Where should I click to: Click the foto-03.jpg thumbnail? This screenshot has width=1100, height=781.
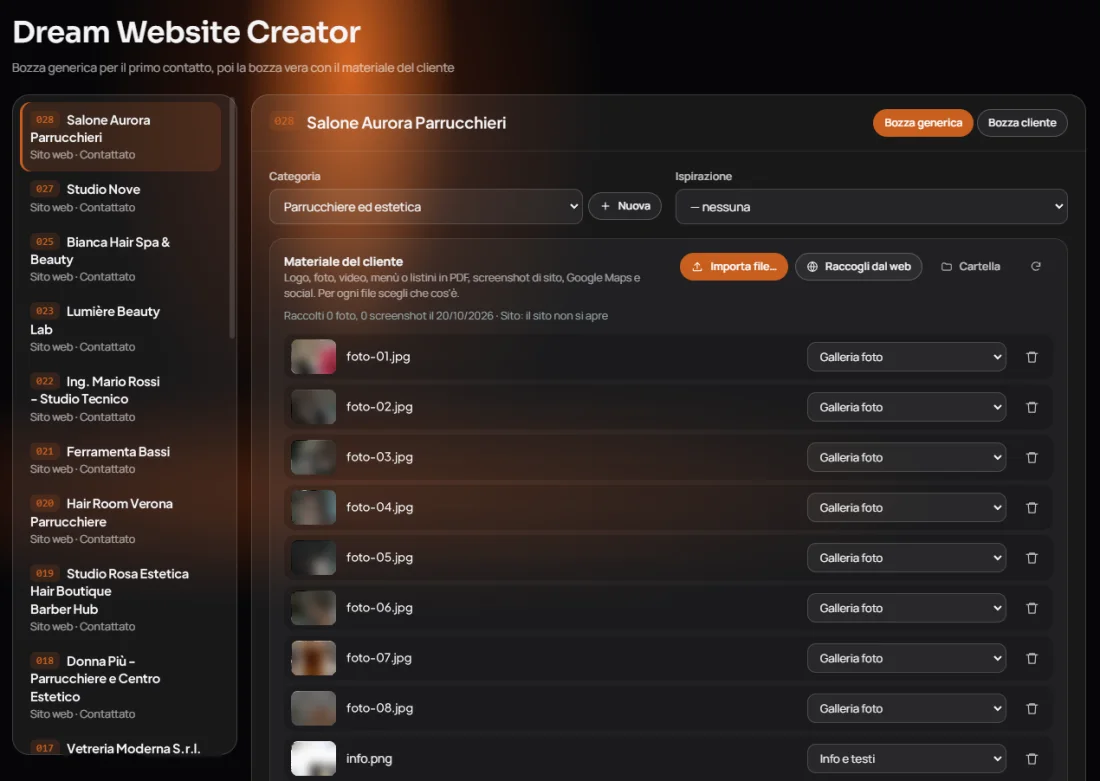314,457
